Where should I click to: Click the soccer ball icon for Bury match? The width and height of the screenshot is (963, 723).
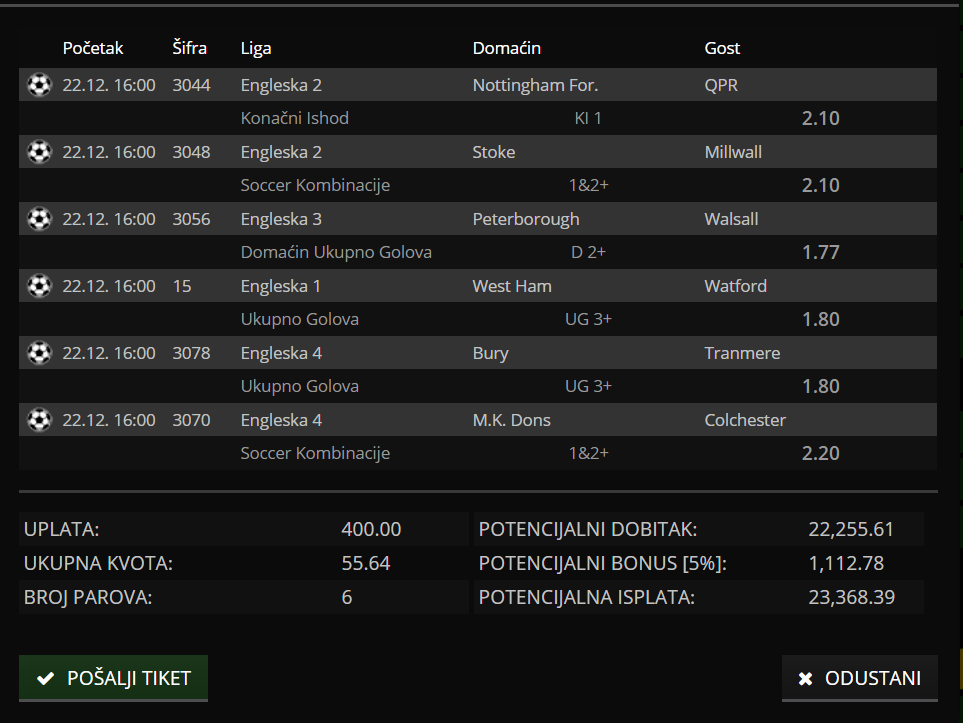pyautogui.click(x=39, y=353)
